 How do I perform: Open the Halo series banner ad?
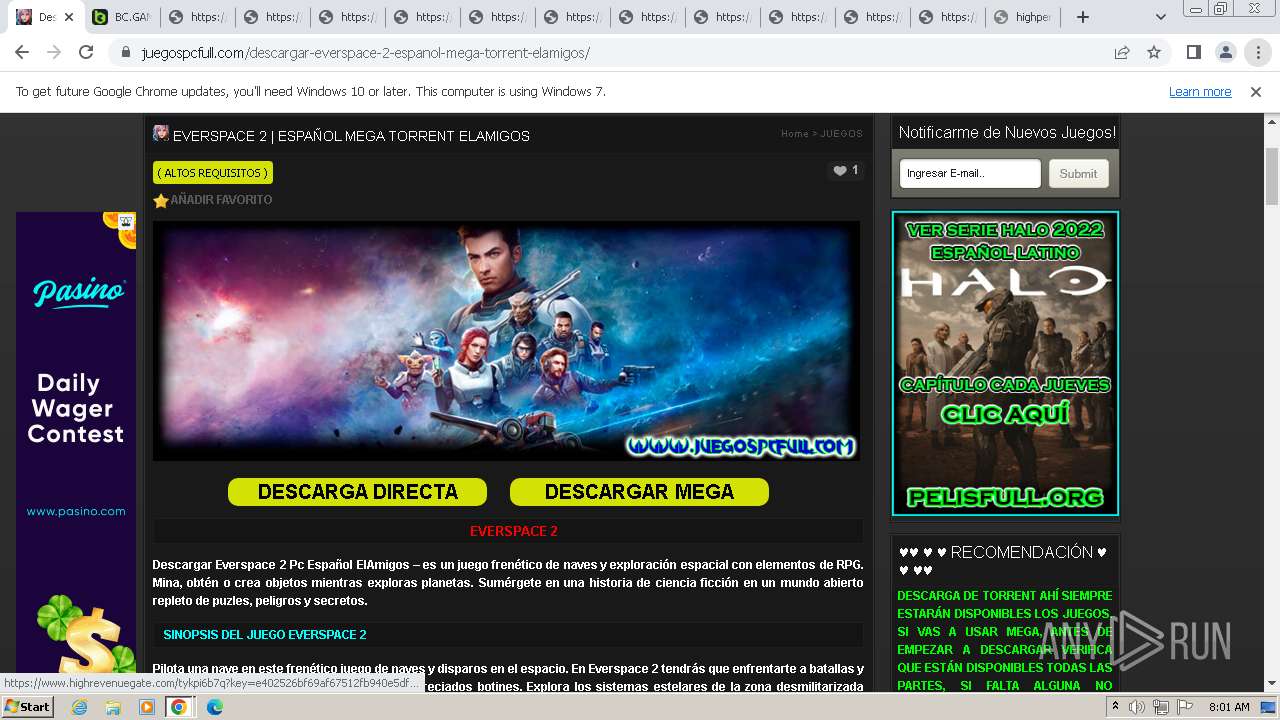(1005, 363)
